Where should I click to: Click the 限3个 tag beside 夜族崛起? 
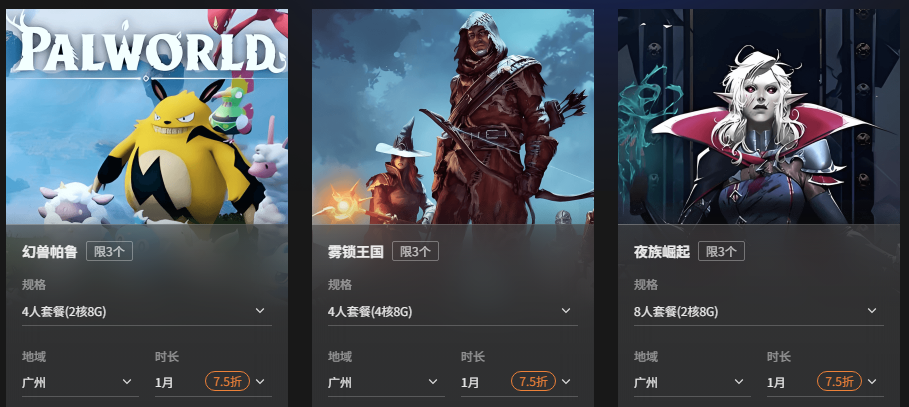coord(722,252)
